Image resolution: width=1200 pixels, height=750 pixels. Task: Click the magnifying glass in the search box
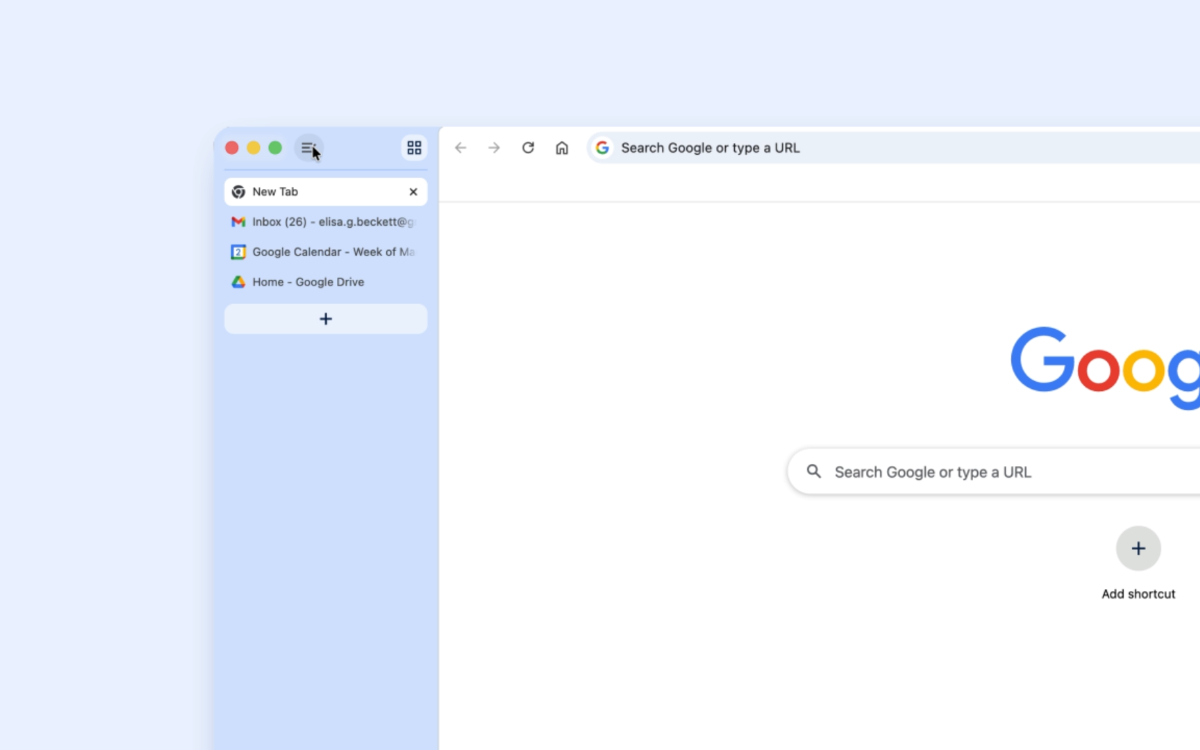[x=814, y=471]
